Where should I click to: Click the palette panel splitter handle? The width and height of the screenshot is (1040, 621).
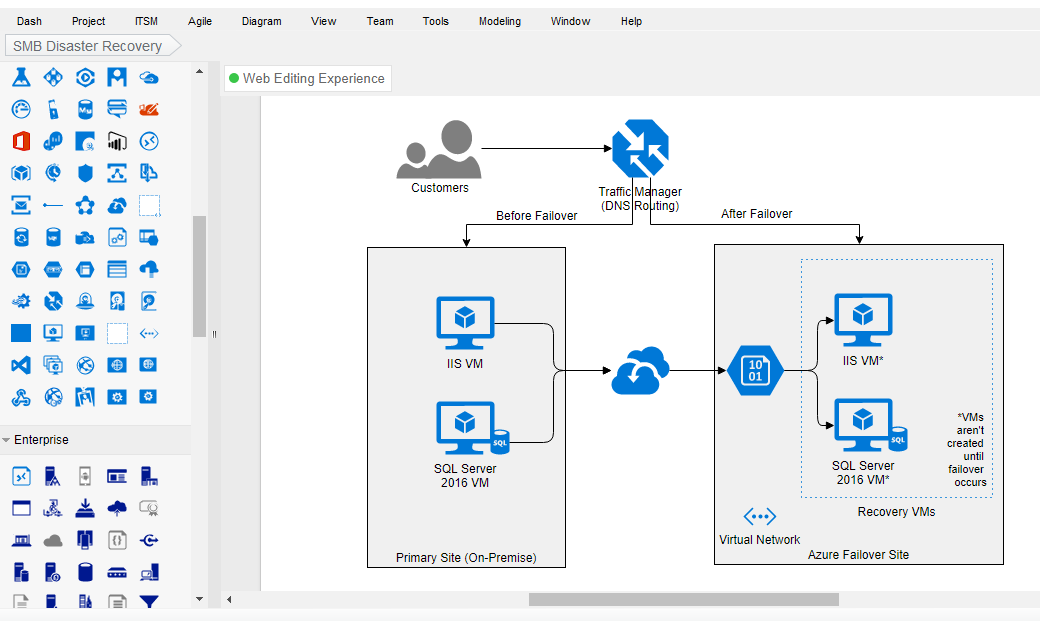coord(214,334)
